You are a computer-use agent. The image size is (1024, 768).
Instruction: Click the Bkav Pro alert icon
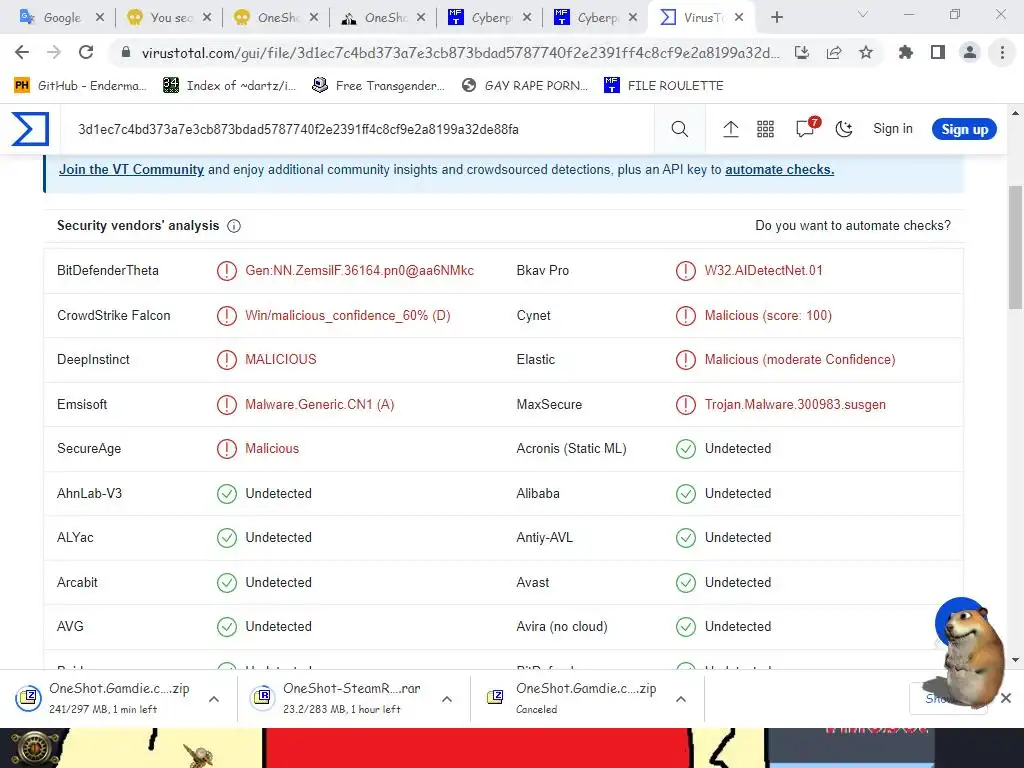pyautogui.click(x=686, y=270)
